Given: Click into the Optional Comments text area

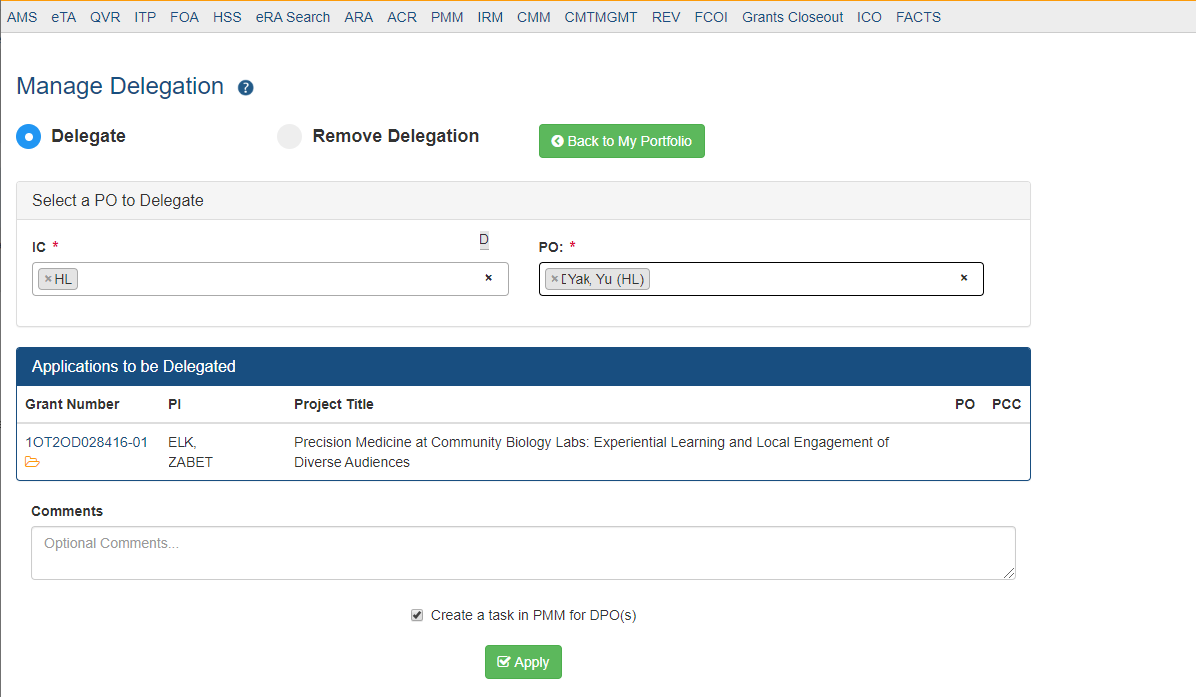Looking at the screenshot, I should click(x=523, y=553).
